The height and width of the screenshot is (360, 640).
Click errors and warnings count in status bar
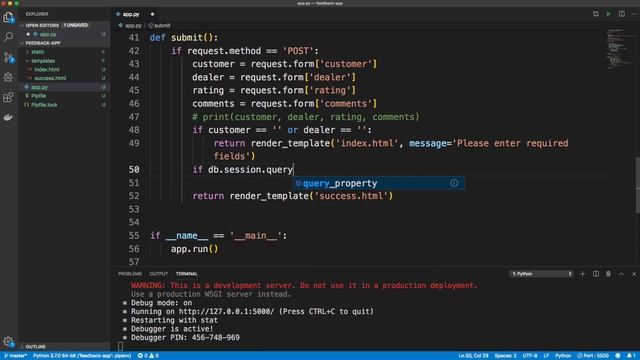click(x=148, y=356)
